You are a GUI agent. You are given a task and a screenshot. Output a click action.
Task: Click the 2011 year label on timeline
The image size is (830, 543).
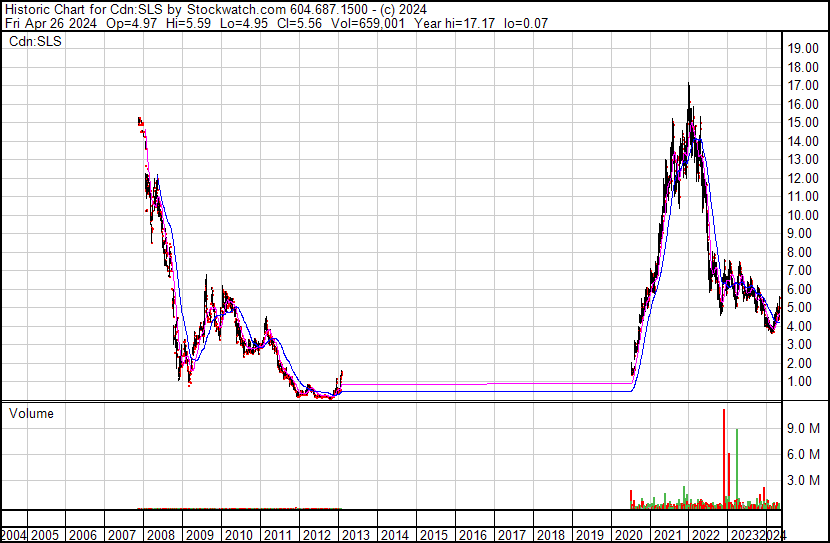click(x=278, y=535)
